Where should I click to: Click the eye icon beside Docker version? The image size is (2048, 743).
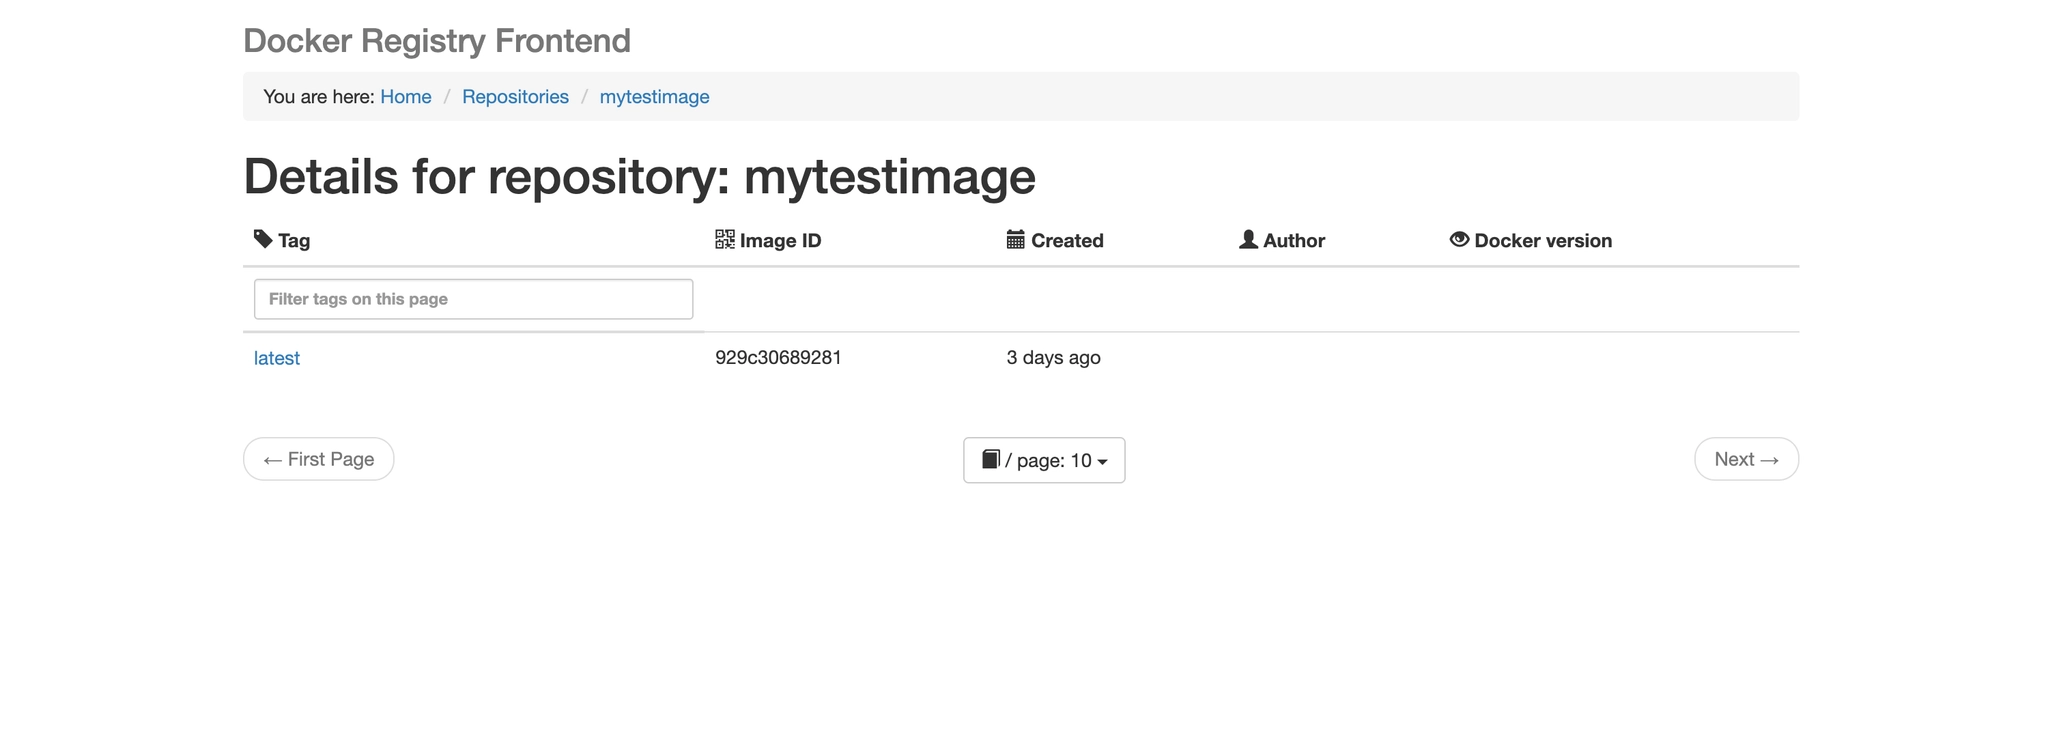pyautogui.click(x=1459, y=239)
